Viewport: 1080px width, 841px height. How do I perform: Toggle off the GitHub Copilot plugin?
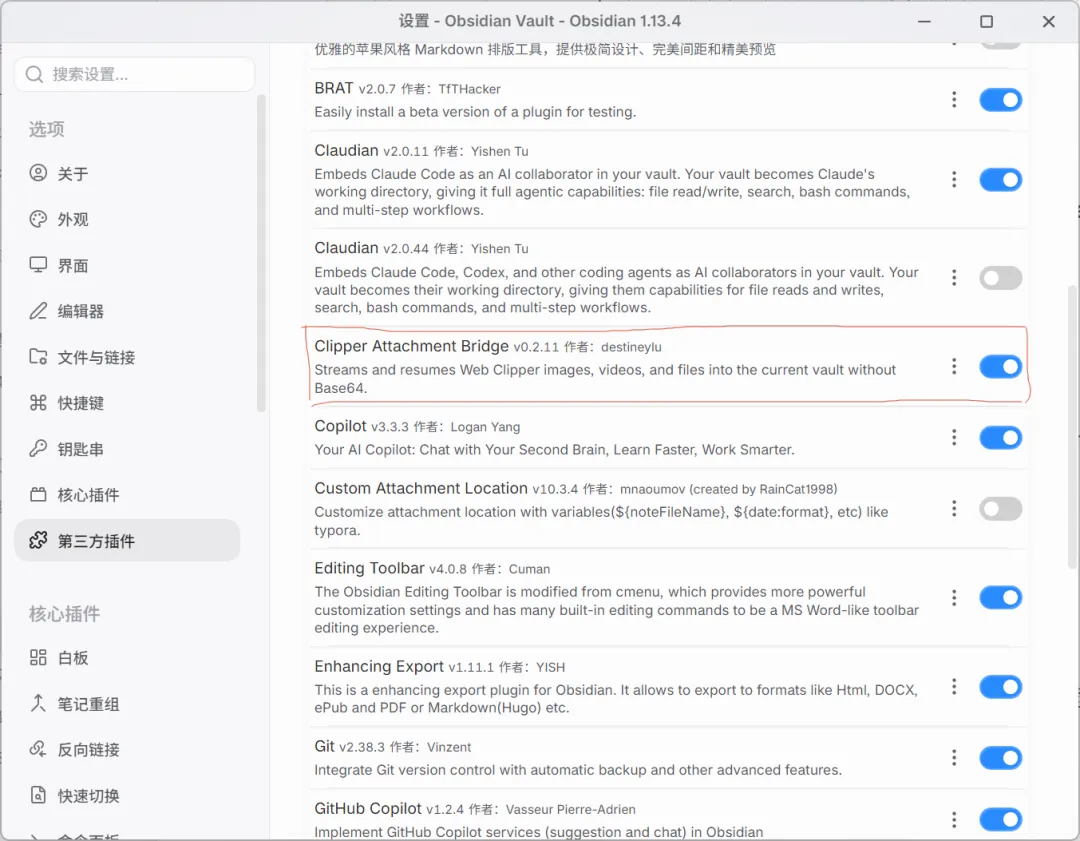pos(1000,820)
